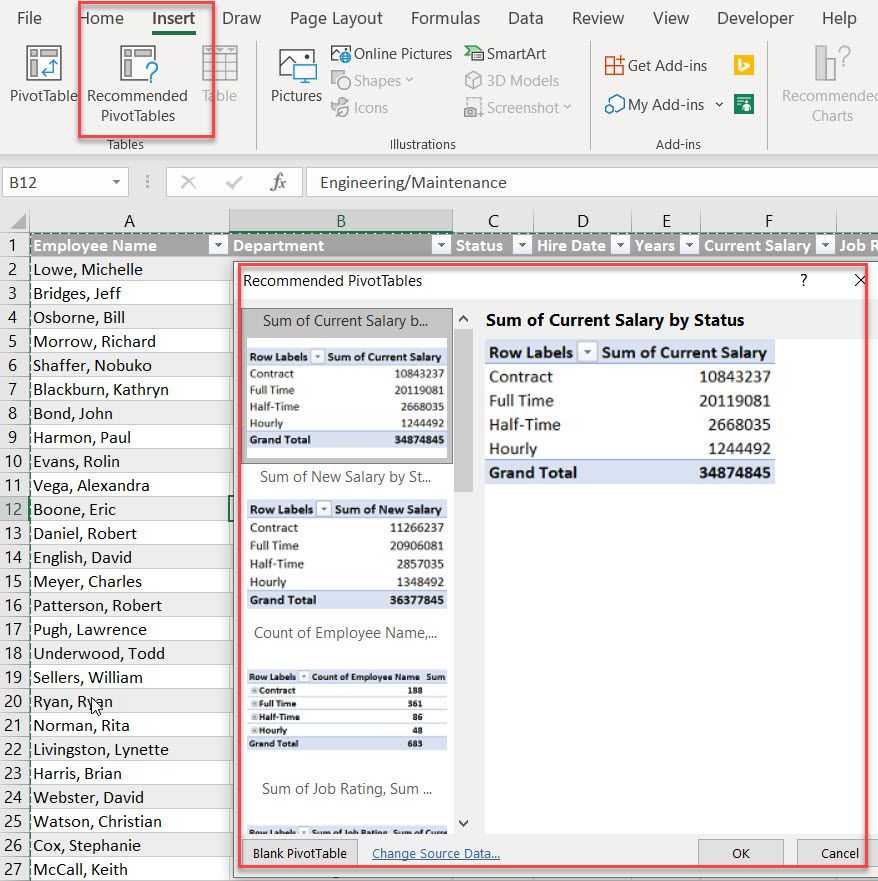Open the Help tab
Viewport: 878px width, 881px height.
coord(839,18)
